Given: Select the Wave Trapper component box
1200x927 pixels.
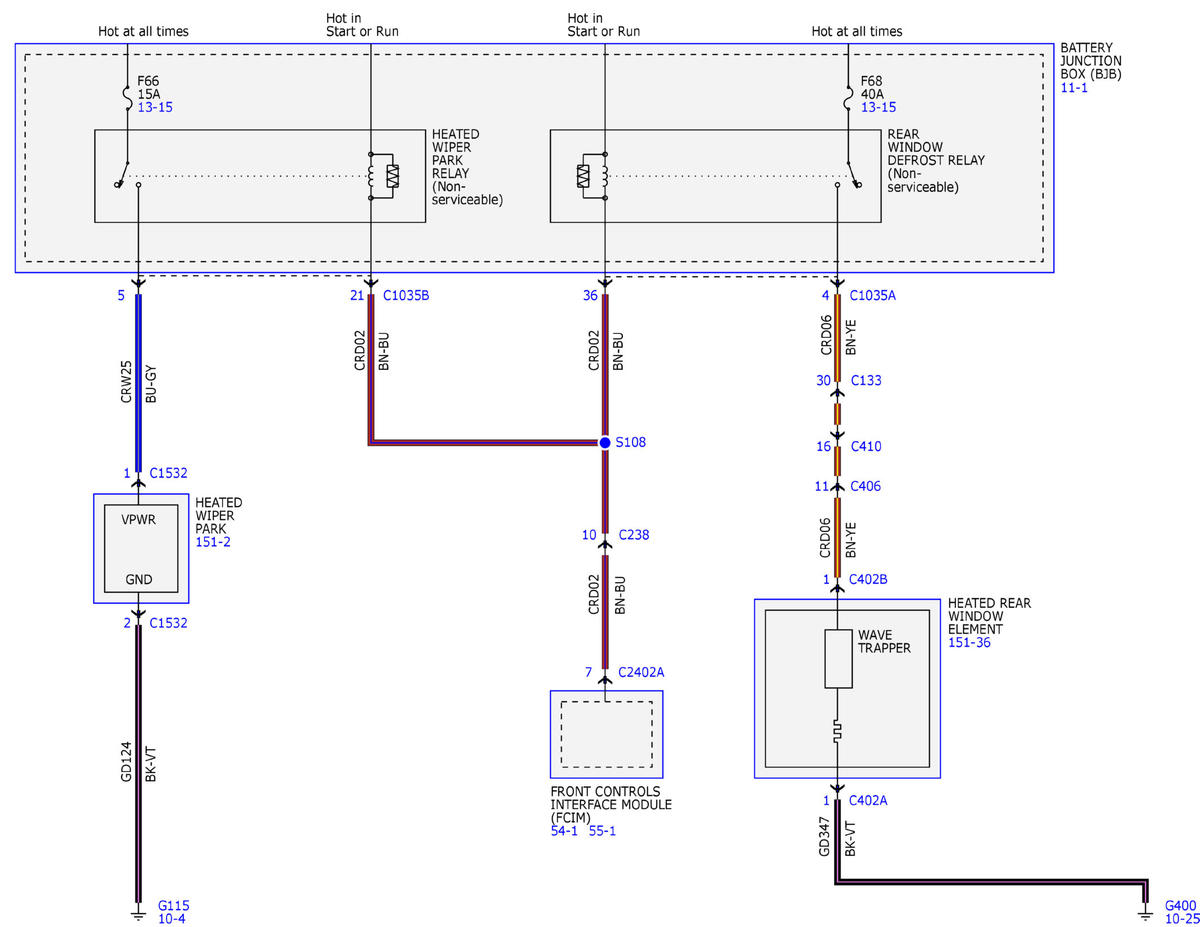Looking at the screenshot, I should 838,659.
